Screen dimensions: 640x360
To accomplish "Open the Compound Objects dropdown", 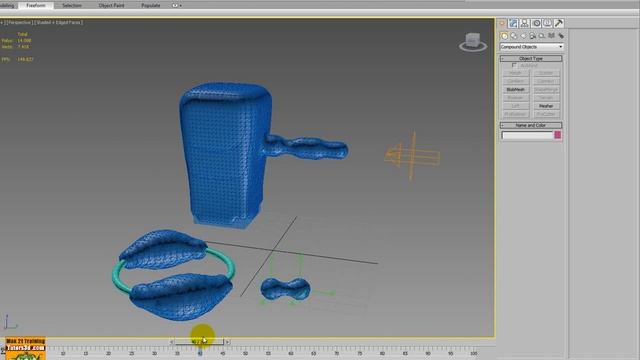I will [531, 47].
